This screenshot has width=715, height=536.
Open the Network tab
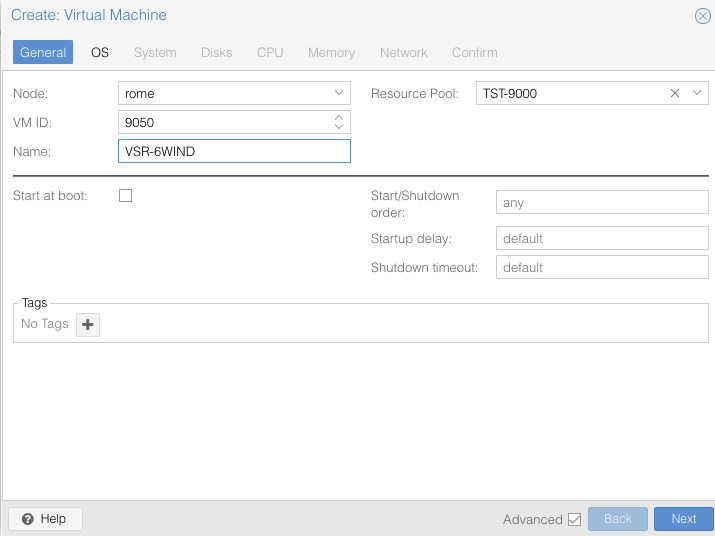404,52
